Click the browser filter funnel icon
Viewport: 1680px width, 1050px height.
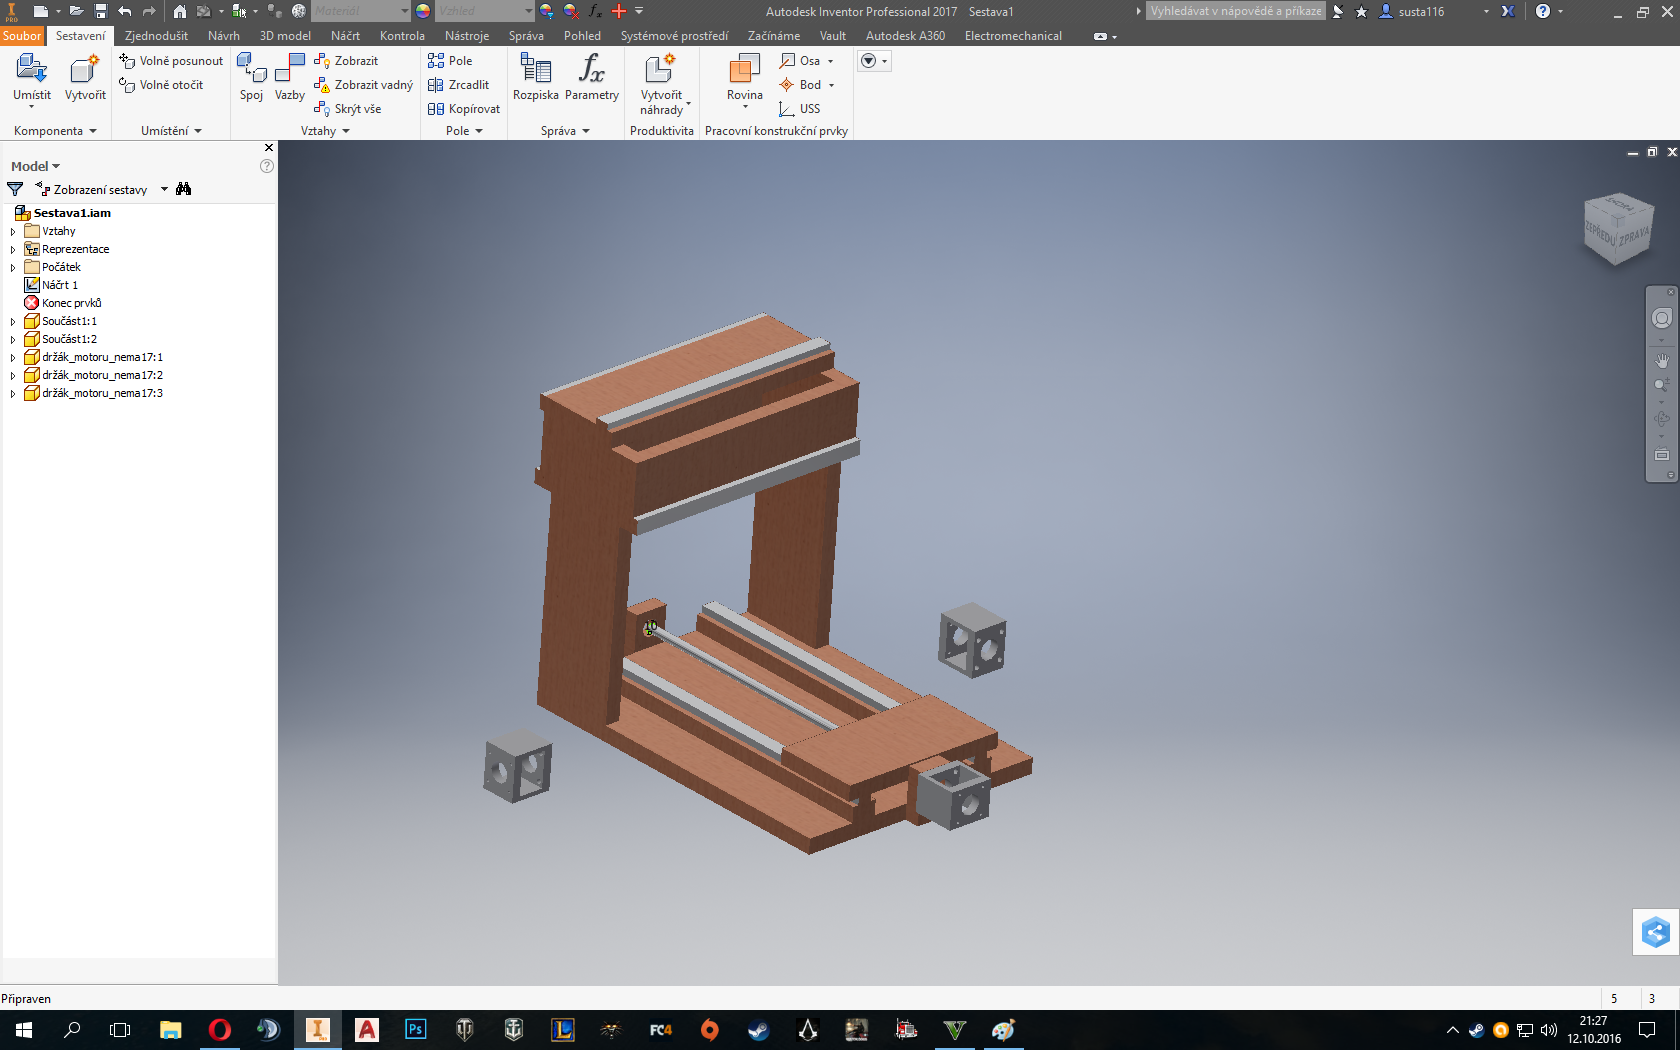15,189
